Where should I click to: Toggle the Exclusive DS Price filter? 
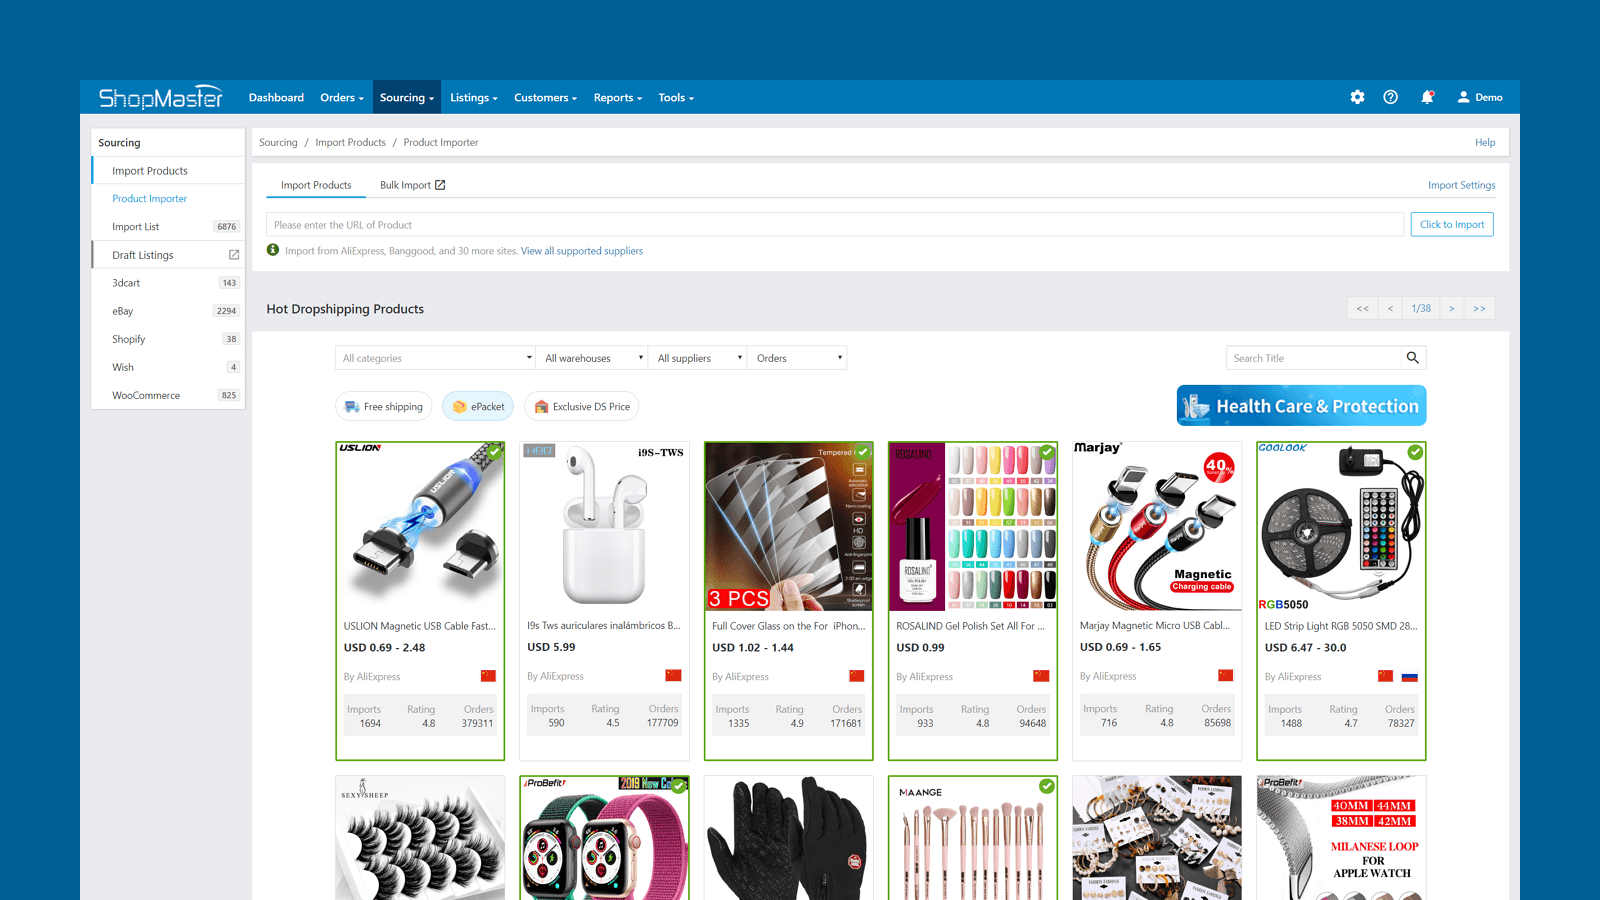(582, 406)
